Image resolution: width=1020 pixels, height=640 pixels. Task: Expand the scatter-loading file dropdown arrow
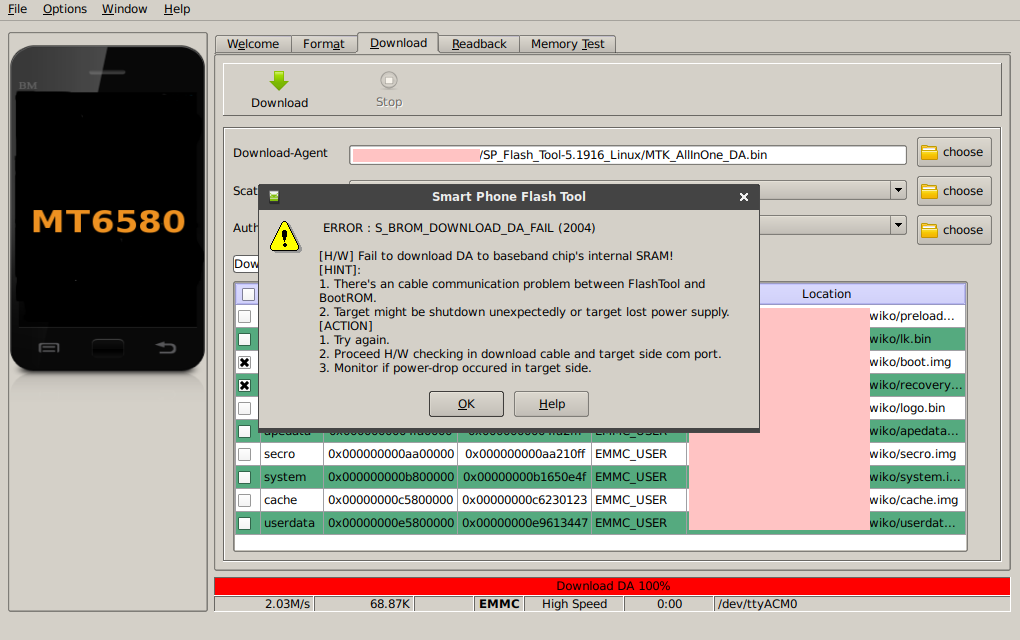point(898,190)
